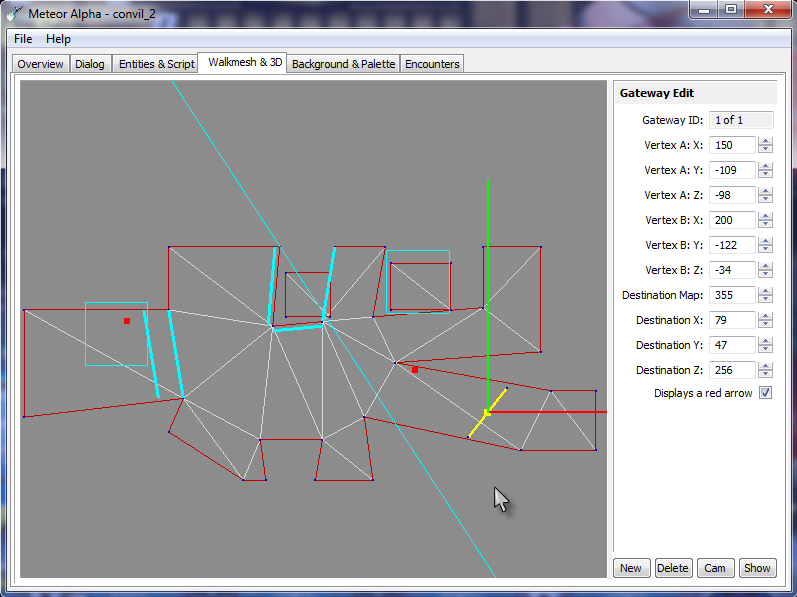Click the Destination X spinner arrows

click(x=765, y=320)
